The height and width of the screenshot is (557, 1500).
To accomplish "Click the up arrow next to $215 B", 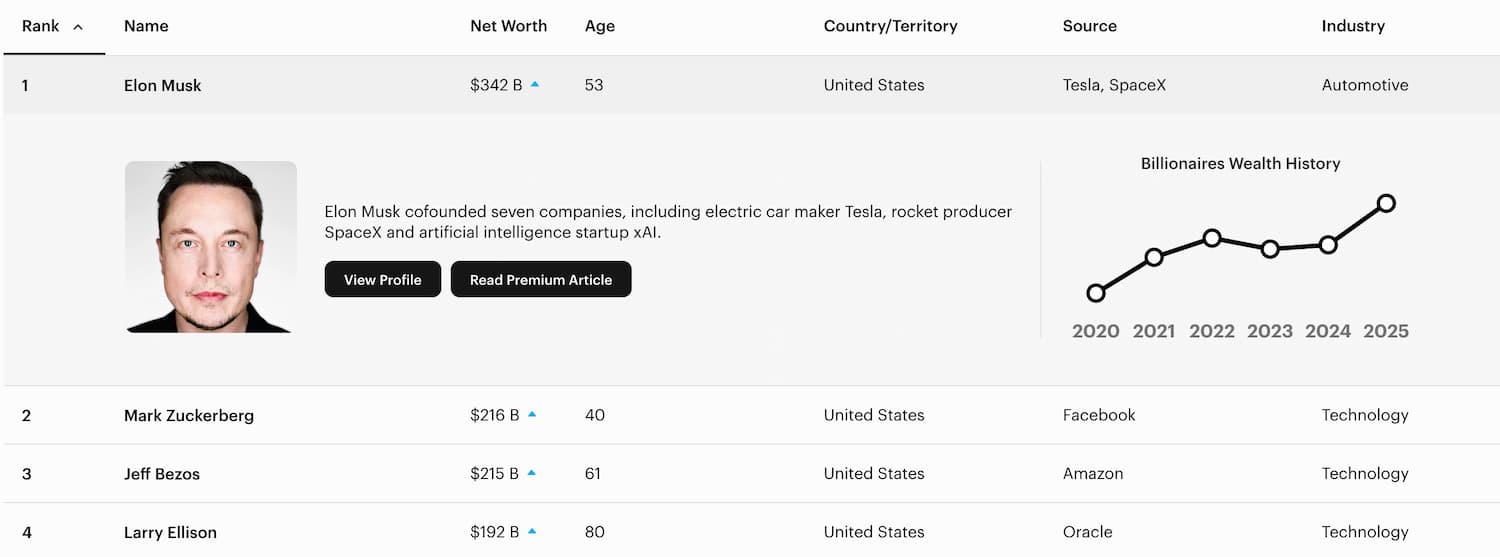I will pyautogui.click(x=532, y=473).
